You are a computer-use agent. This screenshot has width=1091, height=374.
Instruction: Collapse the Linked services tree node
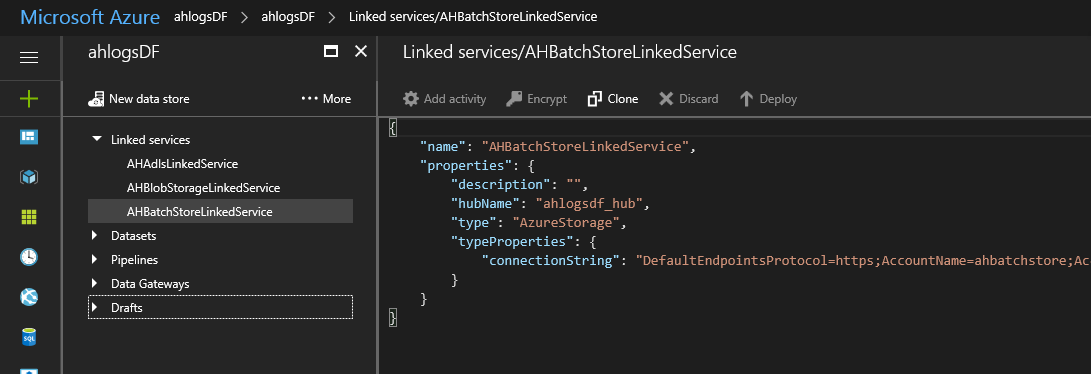click(x=96, y=140)
